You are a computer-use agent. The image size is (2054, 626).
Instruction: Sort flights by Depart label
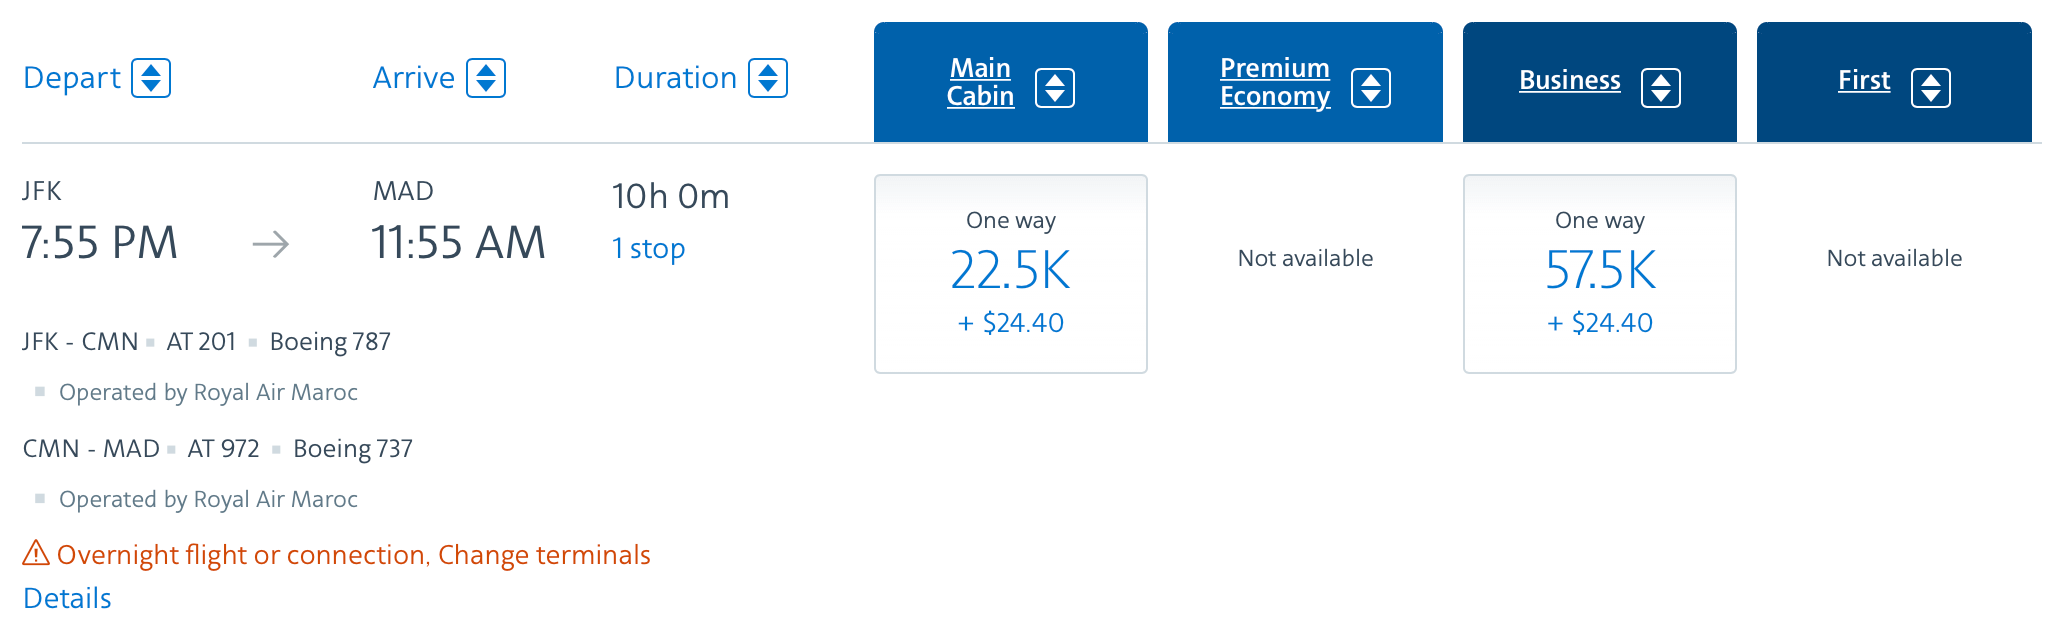tap(72, 78)
